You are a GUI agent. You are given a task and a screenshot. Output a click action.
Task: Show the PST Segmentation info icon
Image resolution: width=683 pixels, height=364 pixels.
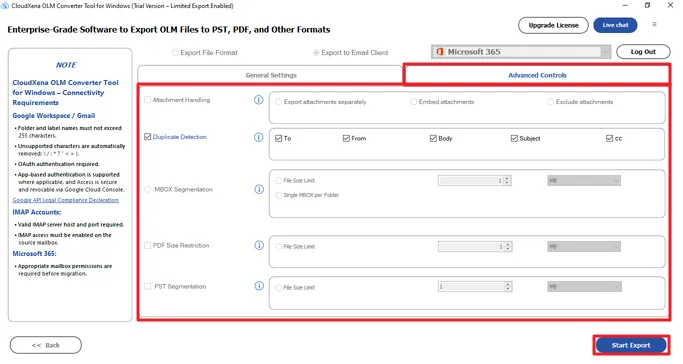(259, 286)
